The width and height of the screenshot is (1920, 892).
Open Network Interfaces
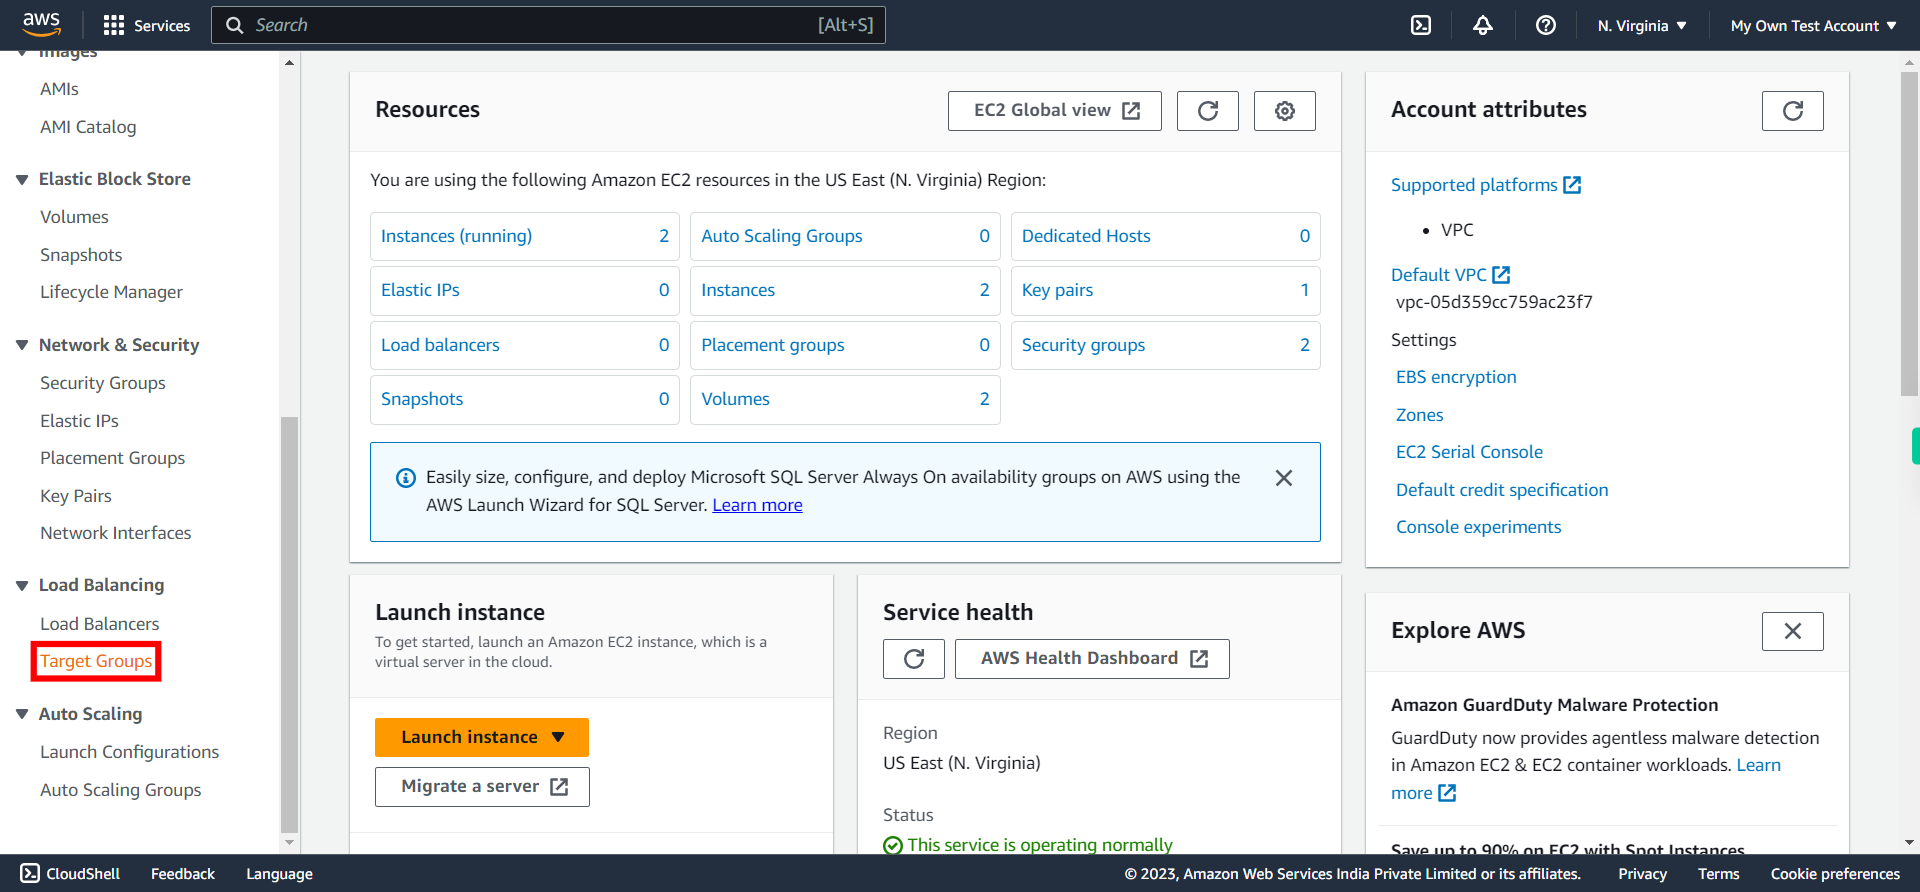point(115,533)
